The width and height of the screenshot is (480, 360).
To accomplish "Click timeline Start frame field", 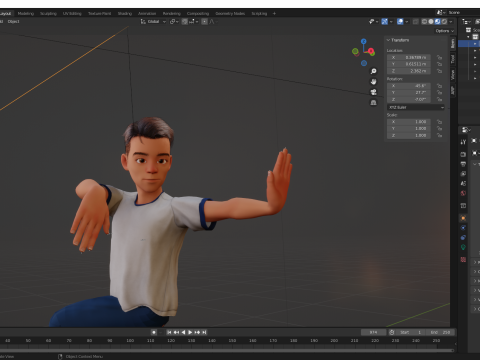I will pos(411,332).
